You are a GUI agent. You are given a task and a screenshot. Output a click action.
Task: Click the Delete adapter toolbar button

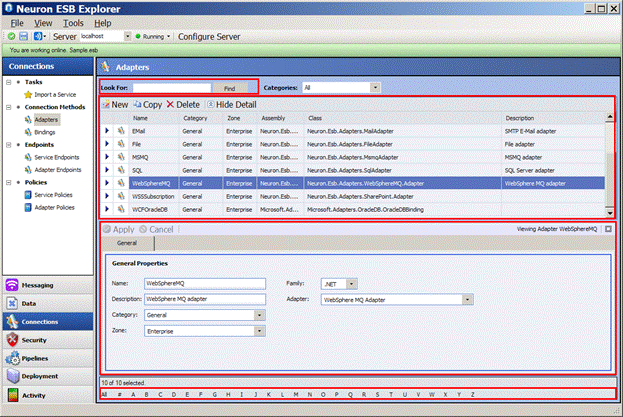(x=183, y=105)
